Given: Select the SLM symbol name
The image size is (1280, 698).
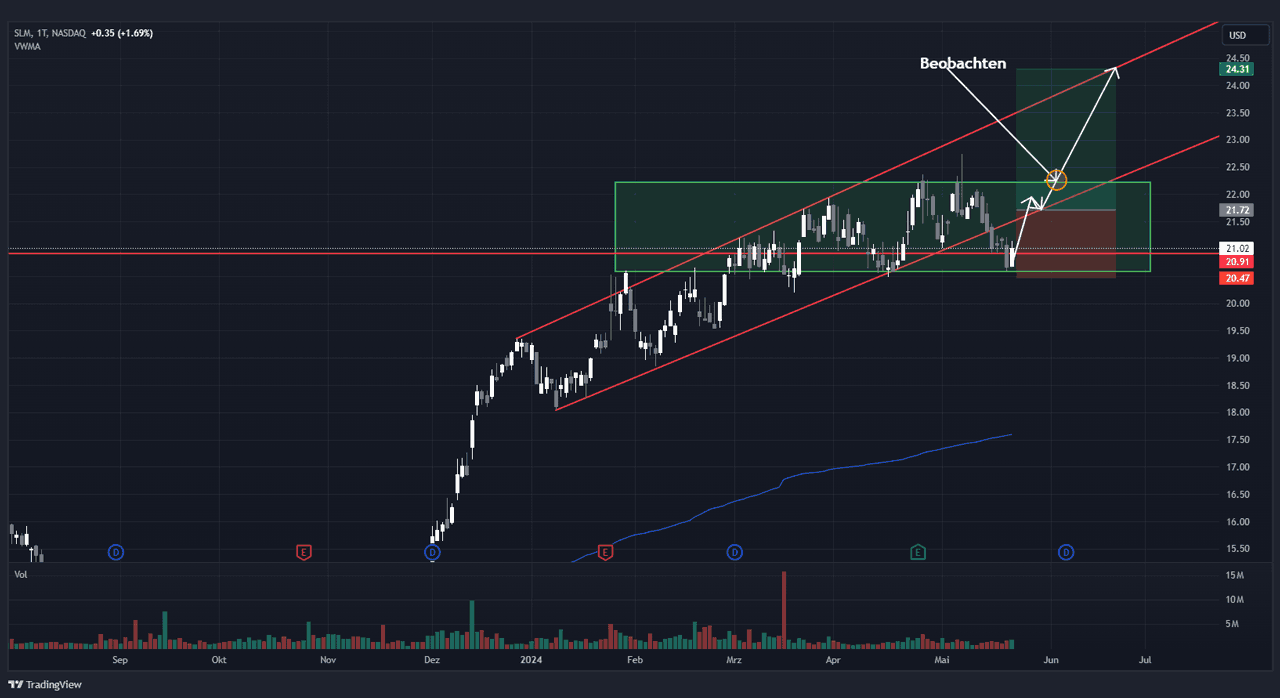Looking at the screenshot, I should tap(22, 33).
